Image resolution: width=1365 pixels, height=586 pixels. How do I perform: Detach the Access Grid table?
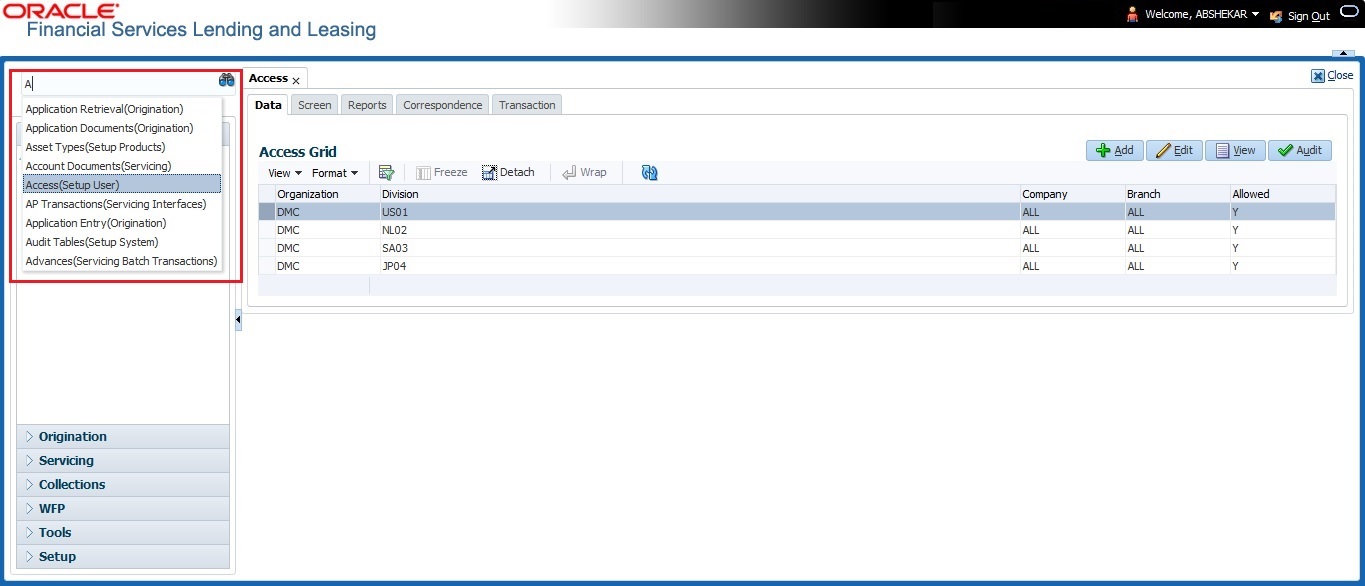pyautogui.click(x=508, y=173)
